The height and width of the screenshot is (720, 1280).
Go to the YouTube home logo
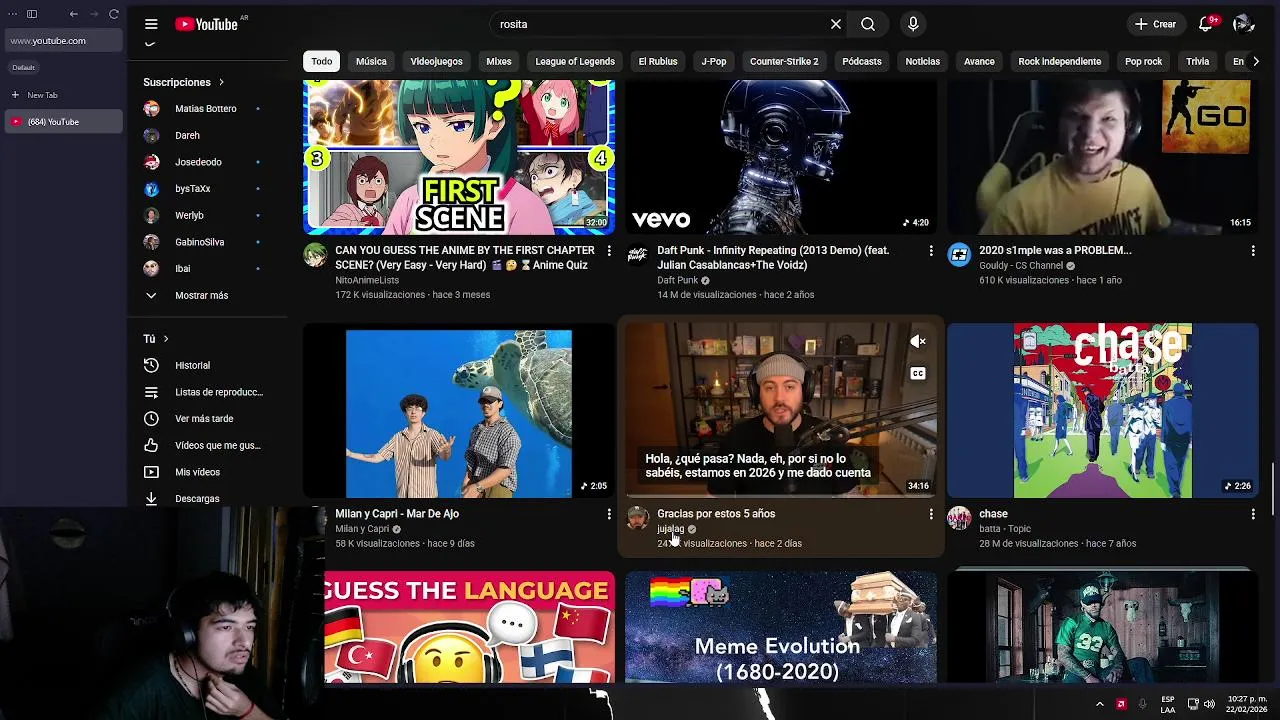coord(206,24)
